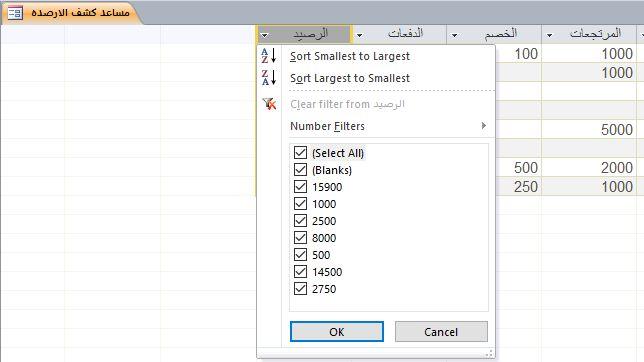Screen dimensions: 644x362
Task: Click the clear filter funnel icon
Action: (x=269, y=104)
